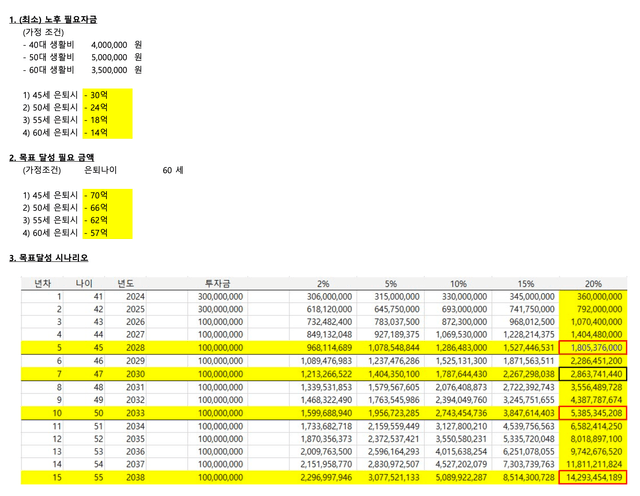Click the '년차' column header
This screenshot has height=496, width=640.
(42, 283)
